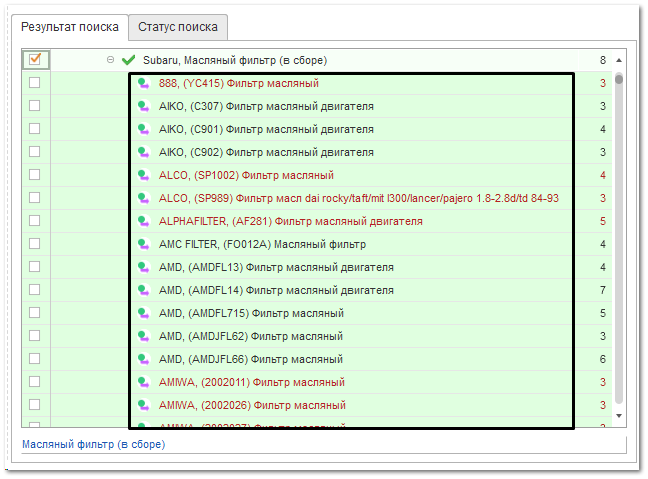648x479 pixels.
Task: Collapse the Subaru Масляный фильтр group
Action: [110, 60]
